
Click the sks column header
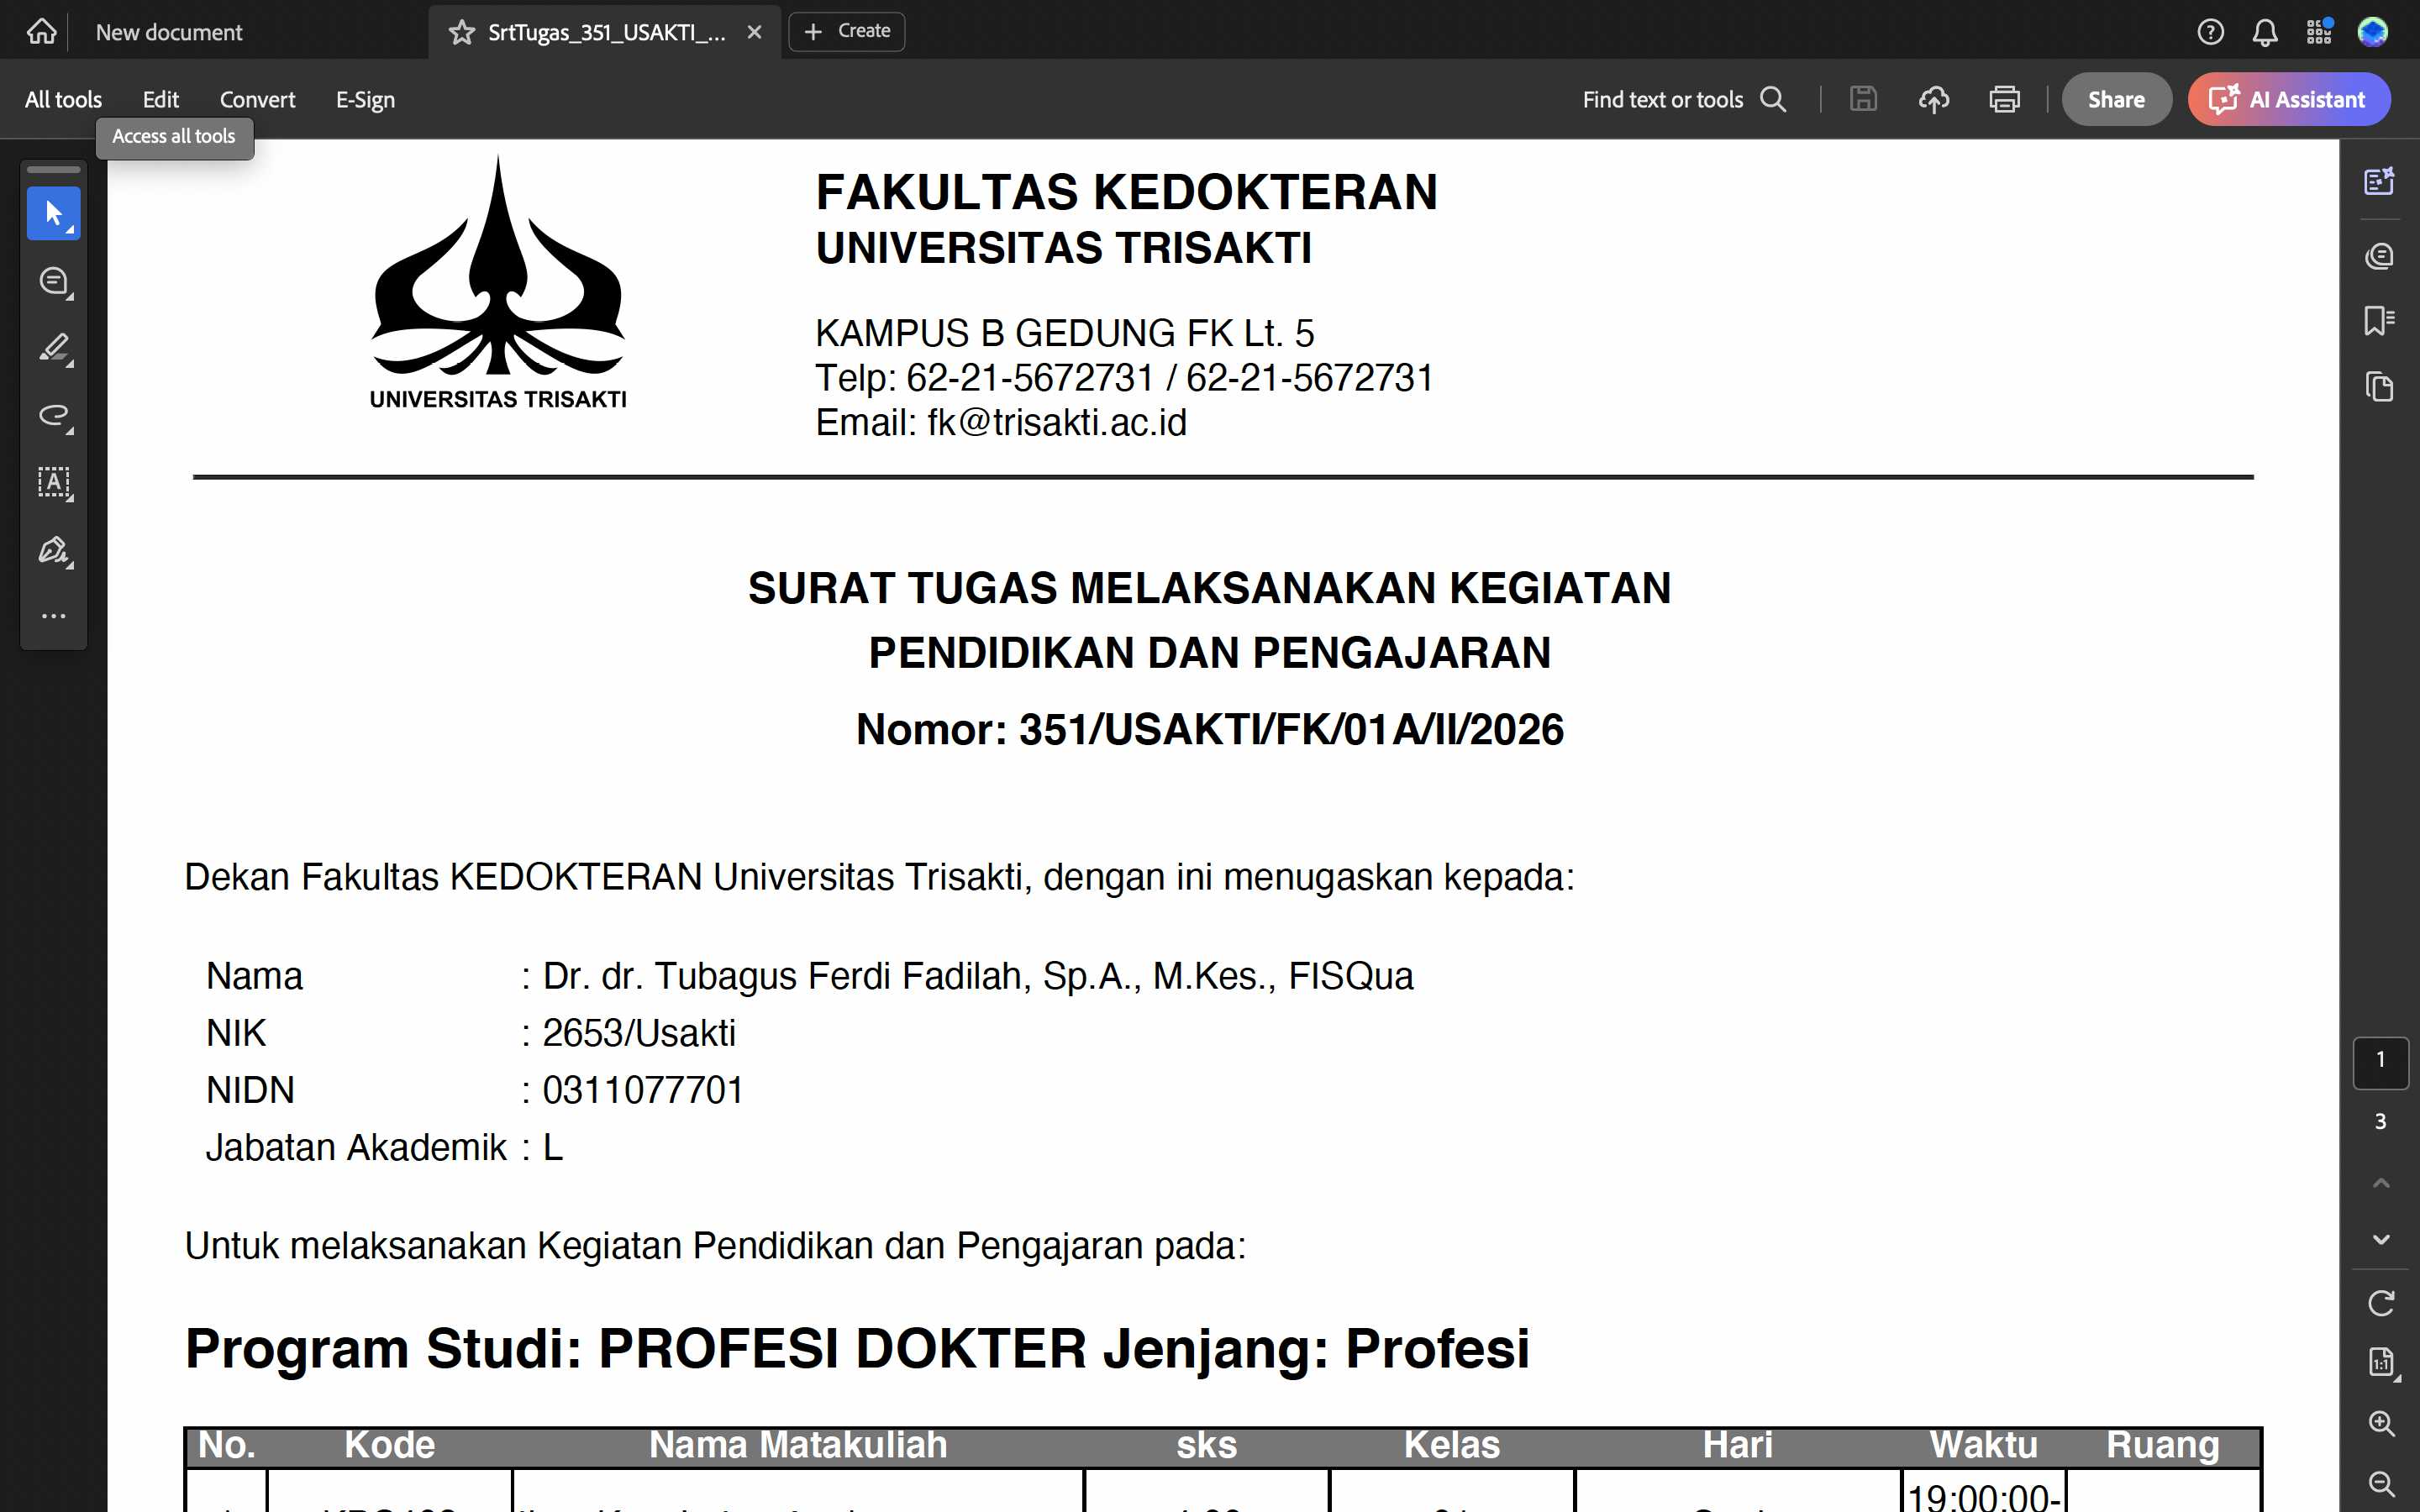1207,1445
